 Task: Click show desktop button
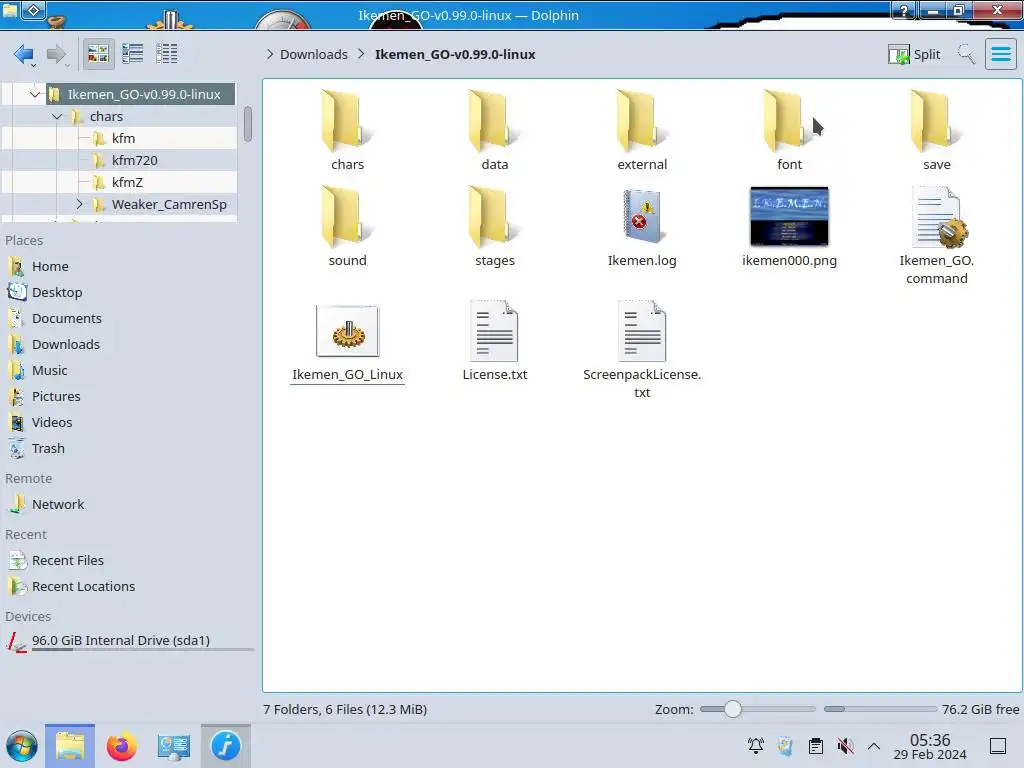[x=998, y=746]
